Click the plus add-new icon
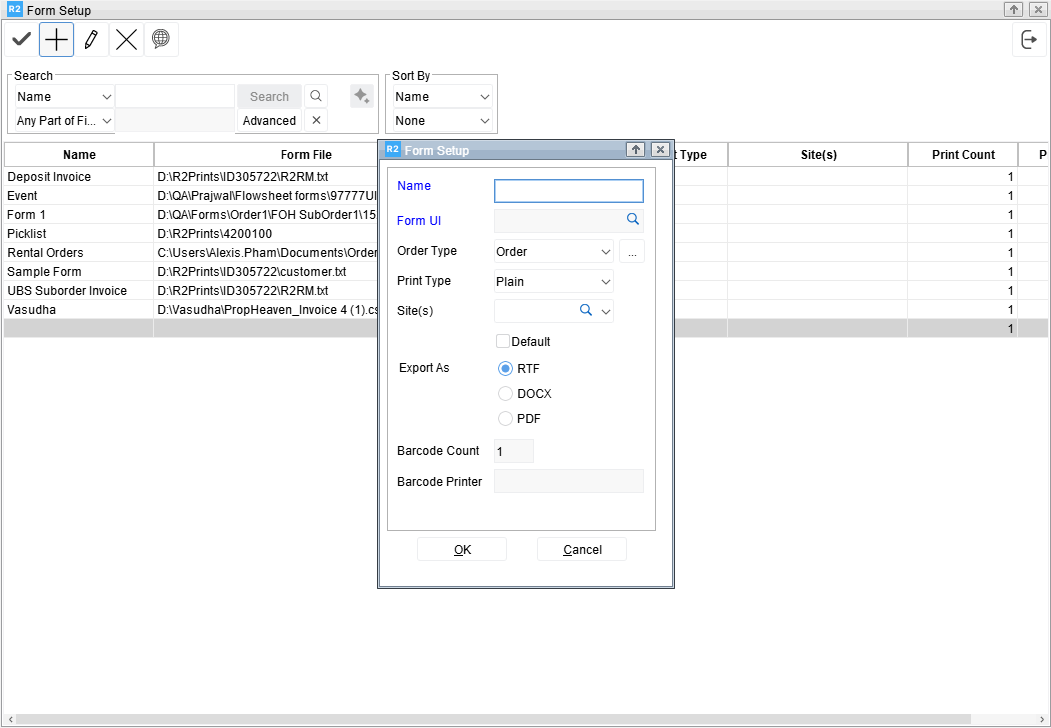Screen dimensions: 1051x728 point(57,40)
